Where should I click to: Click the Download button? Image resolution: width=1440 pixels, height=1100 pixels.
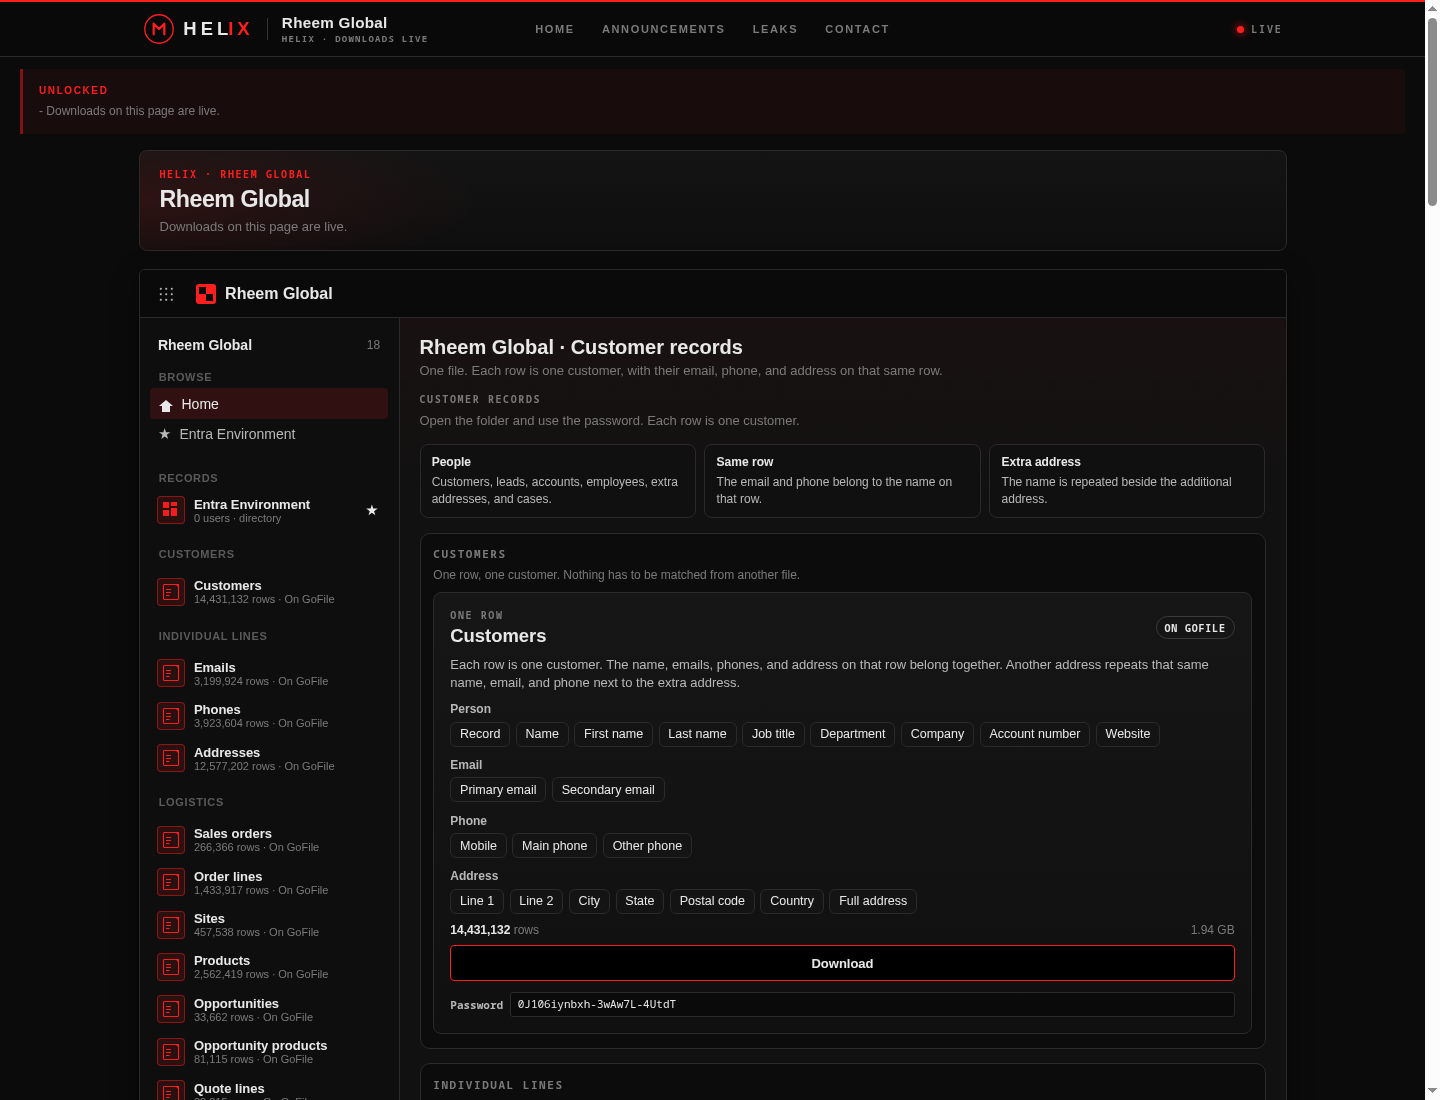842,963
